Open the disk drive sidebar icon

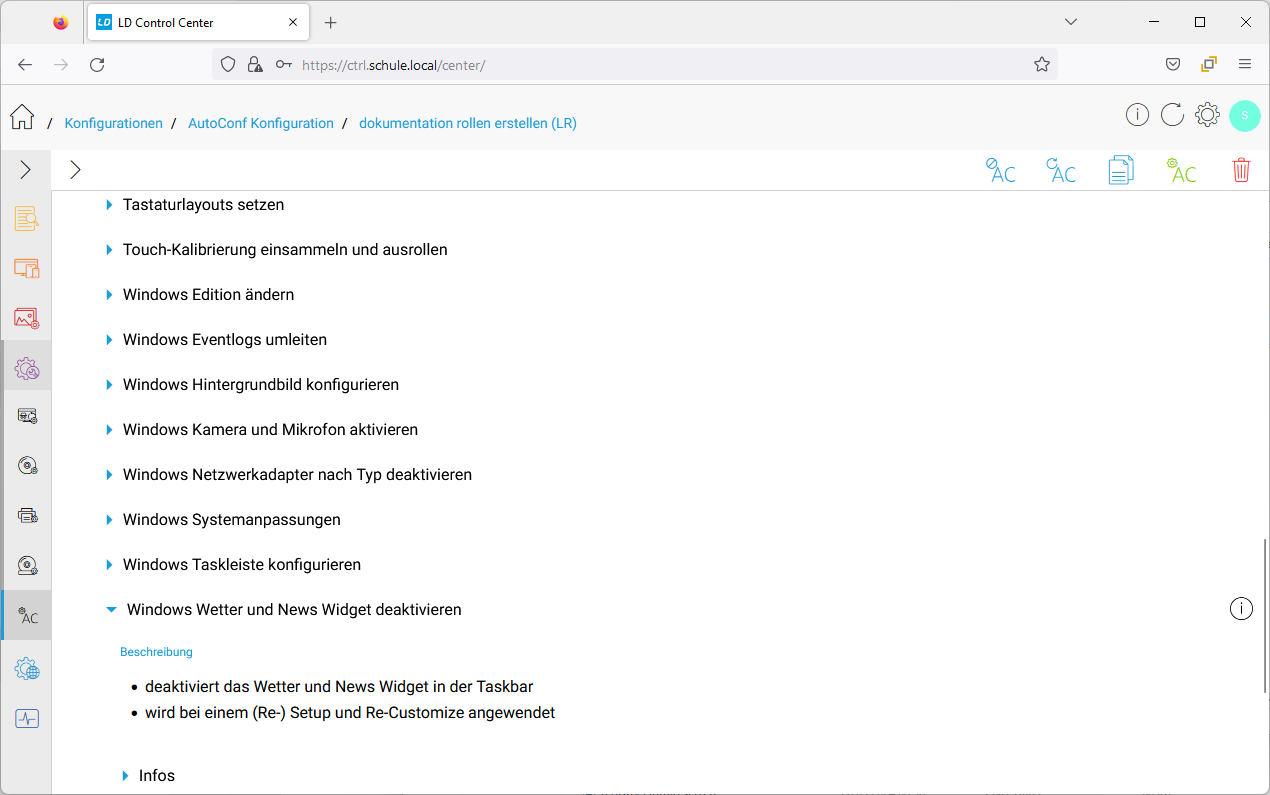click(27, 566)
